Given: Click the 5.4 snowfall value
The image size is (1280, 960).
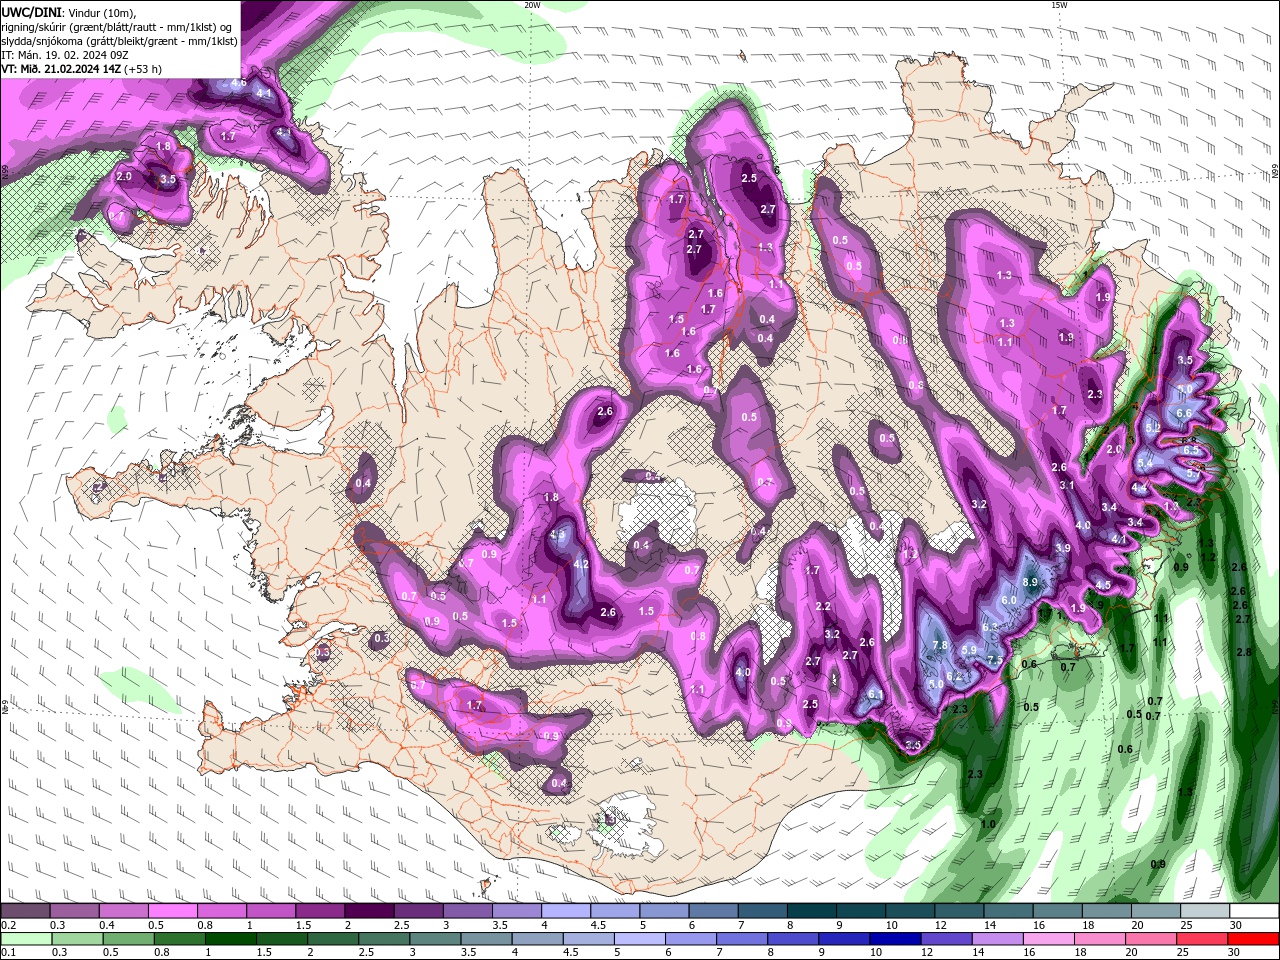Looking at the screenshot, I should (1144, 462).
